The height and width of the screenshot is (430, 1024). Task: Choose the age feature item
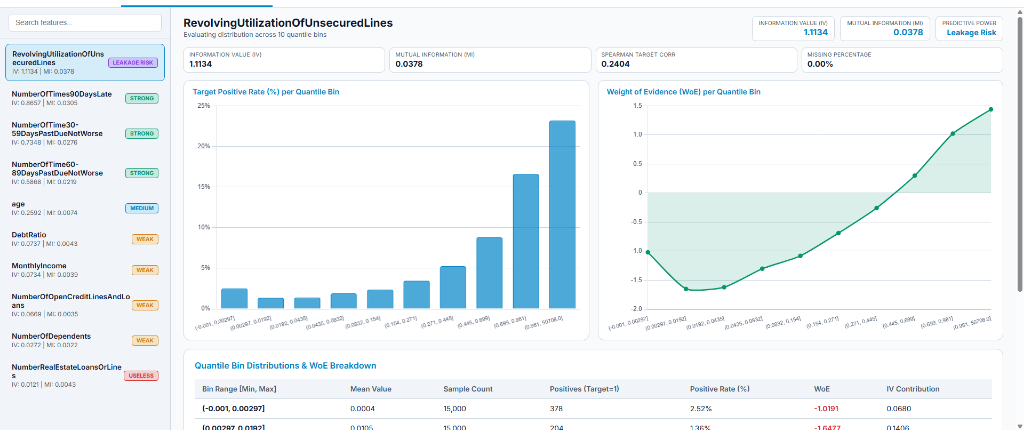click(85, 208)
